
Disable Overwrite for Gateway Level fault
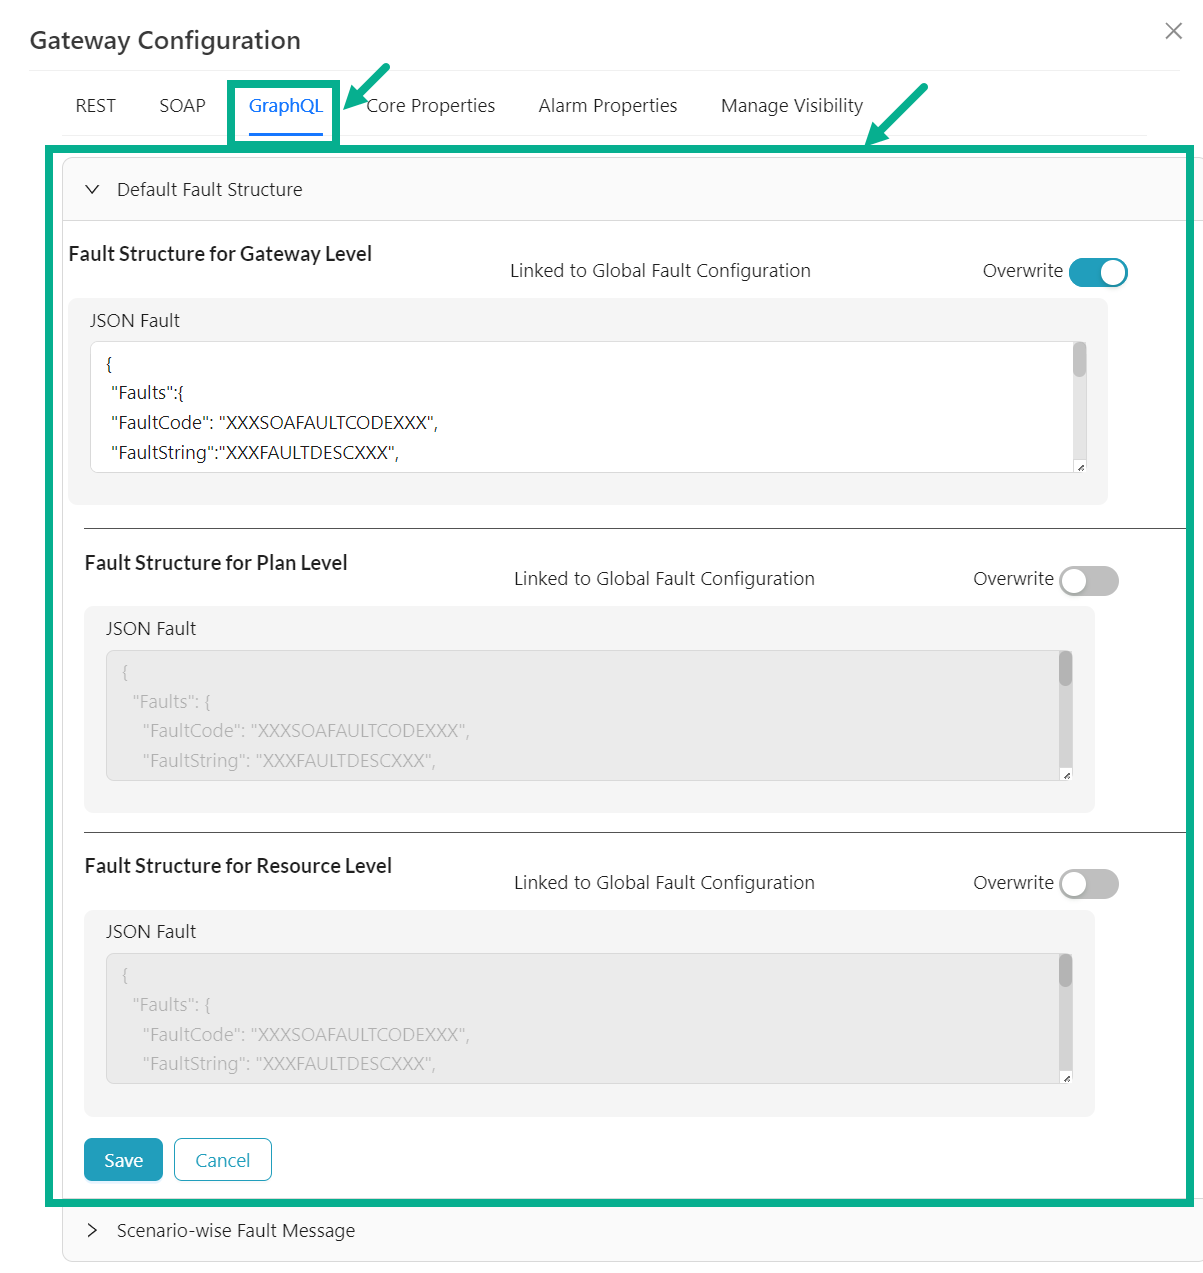(1098, 272)
